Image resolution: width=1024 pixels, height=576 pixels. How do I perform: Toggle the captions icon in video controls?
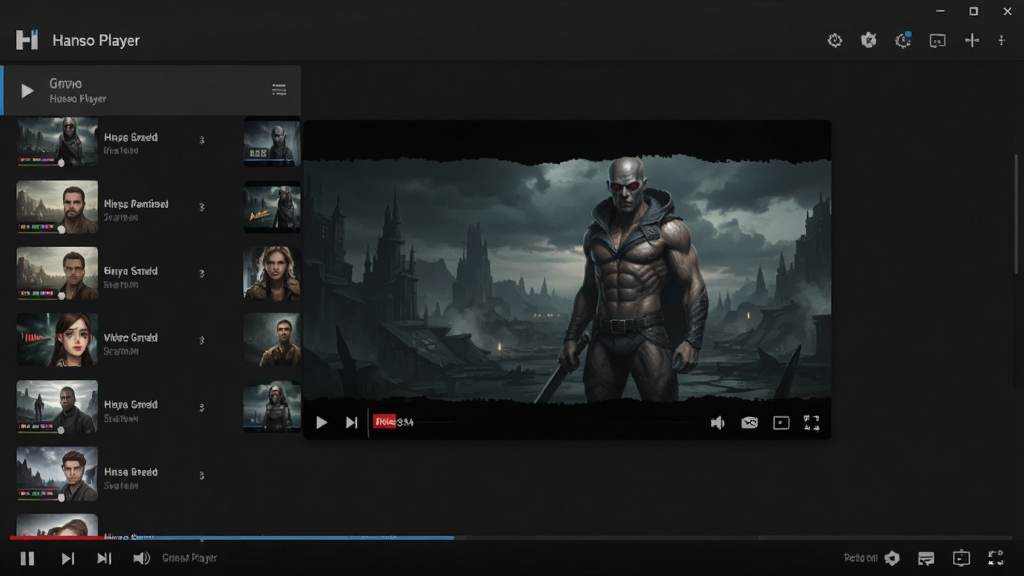coord(749,423)
